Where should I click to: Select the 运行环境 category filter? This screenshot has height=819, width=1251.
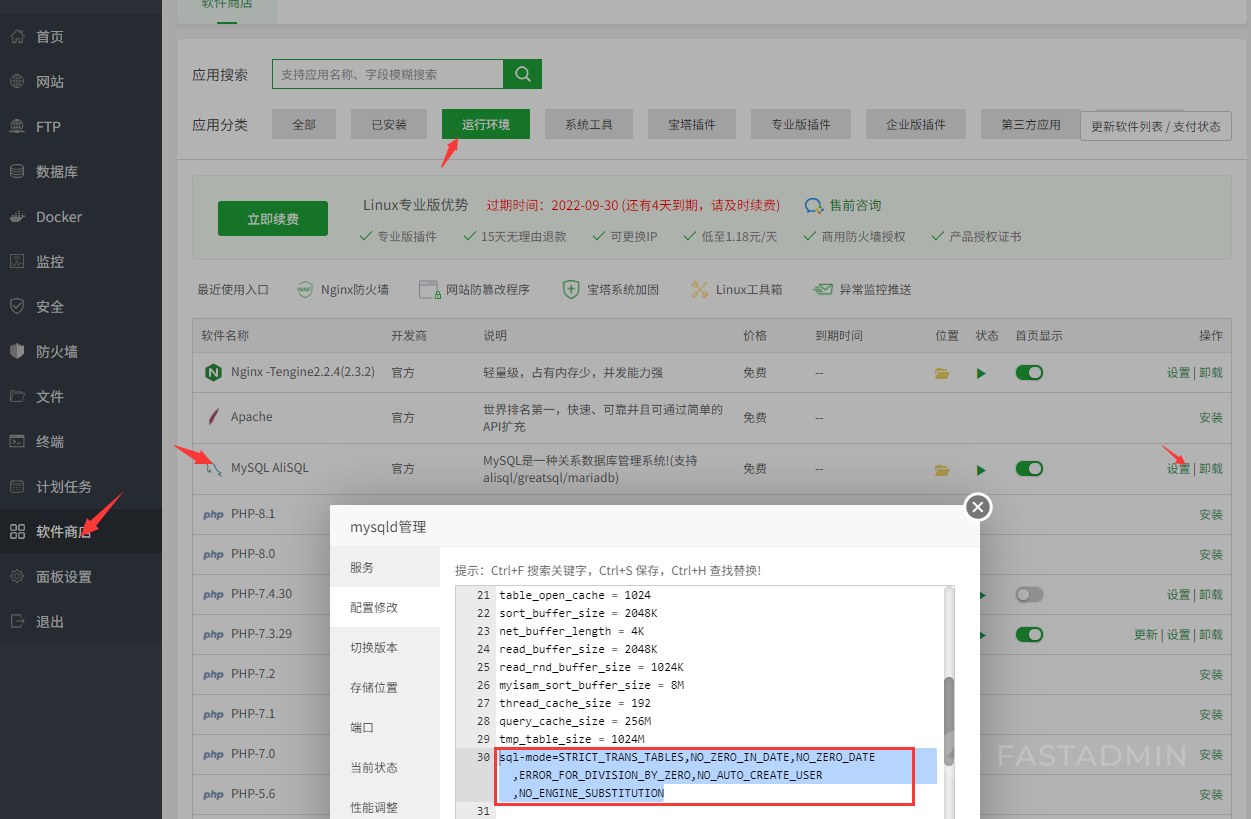(486, 125)
